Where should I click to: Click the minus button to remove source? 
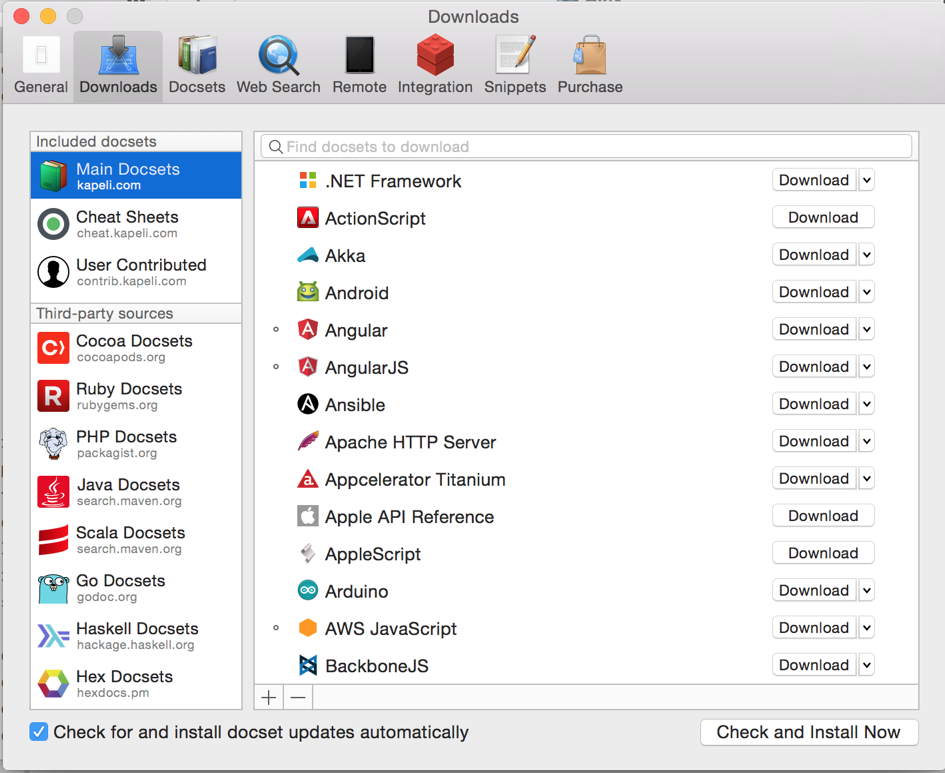[298, 698]
